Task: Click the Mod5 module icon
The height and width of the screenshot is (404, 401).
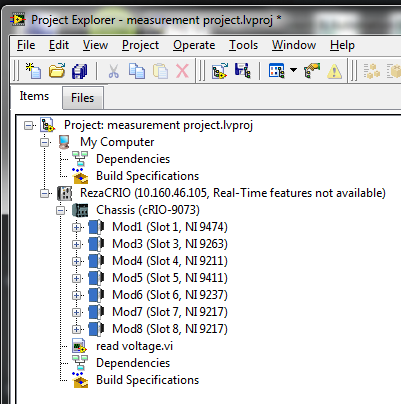Action: tap(97, 278)
